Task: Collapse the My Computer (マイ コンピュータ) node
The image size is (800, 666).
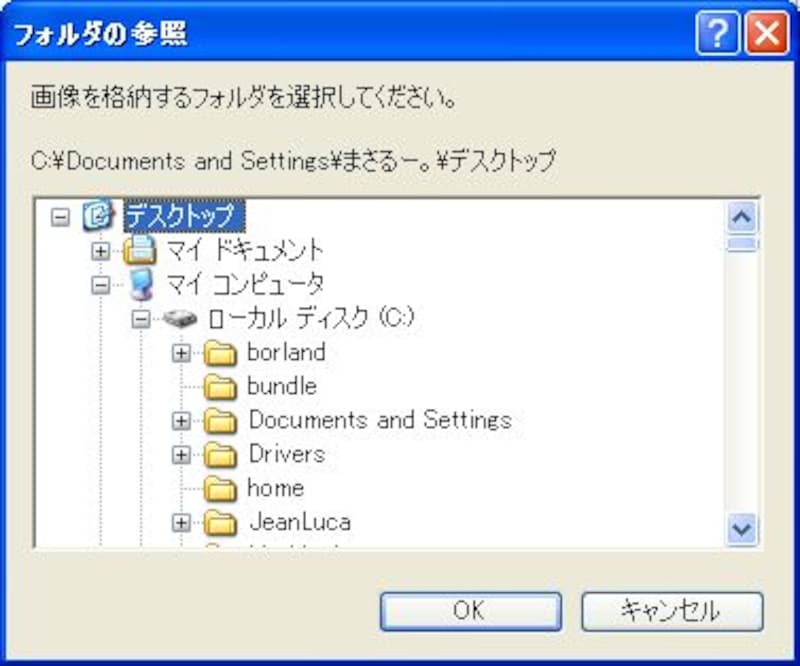Action: [x=101, y=284]
